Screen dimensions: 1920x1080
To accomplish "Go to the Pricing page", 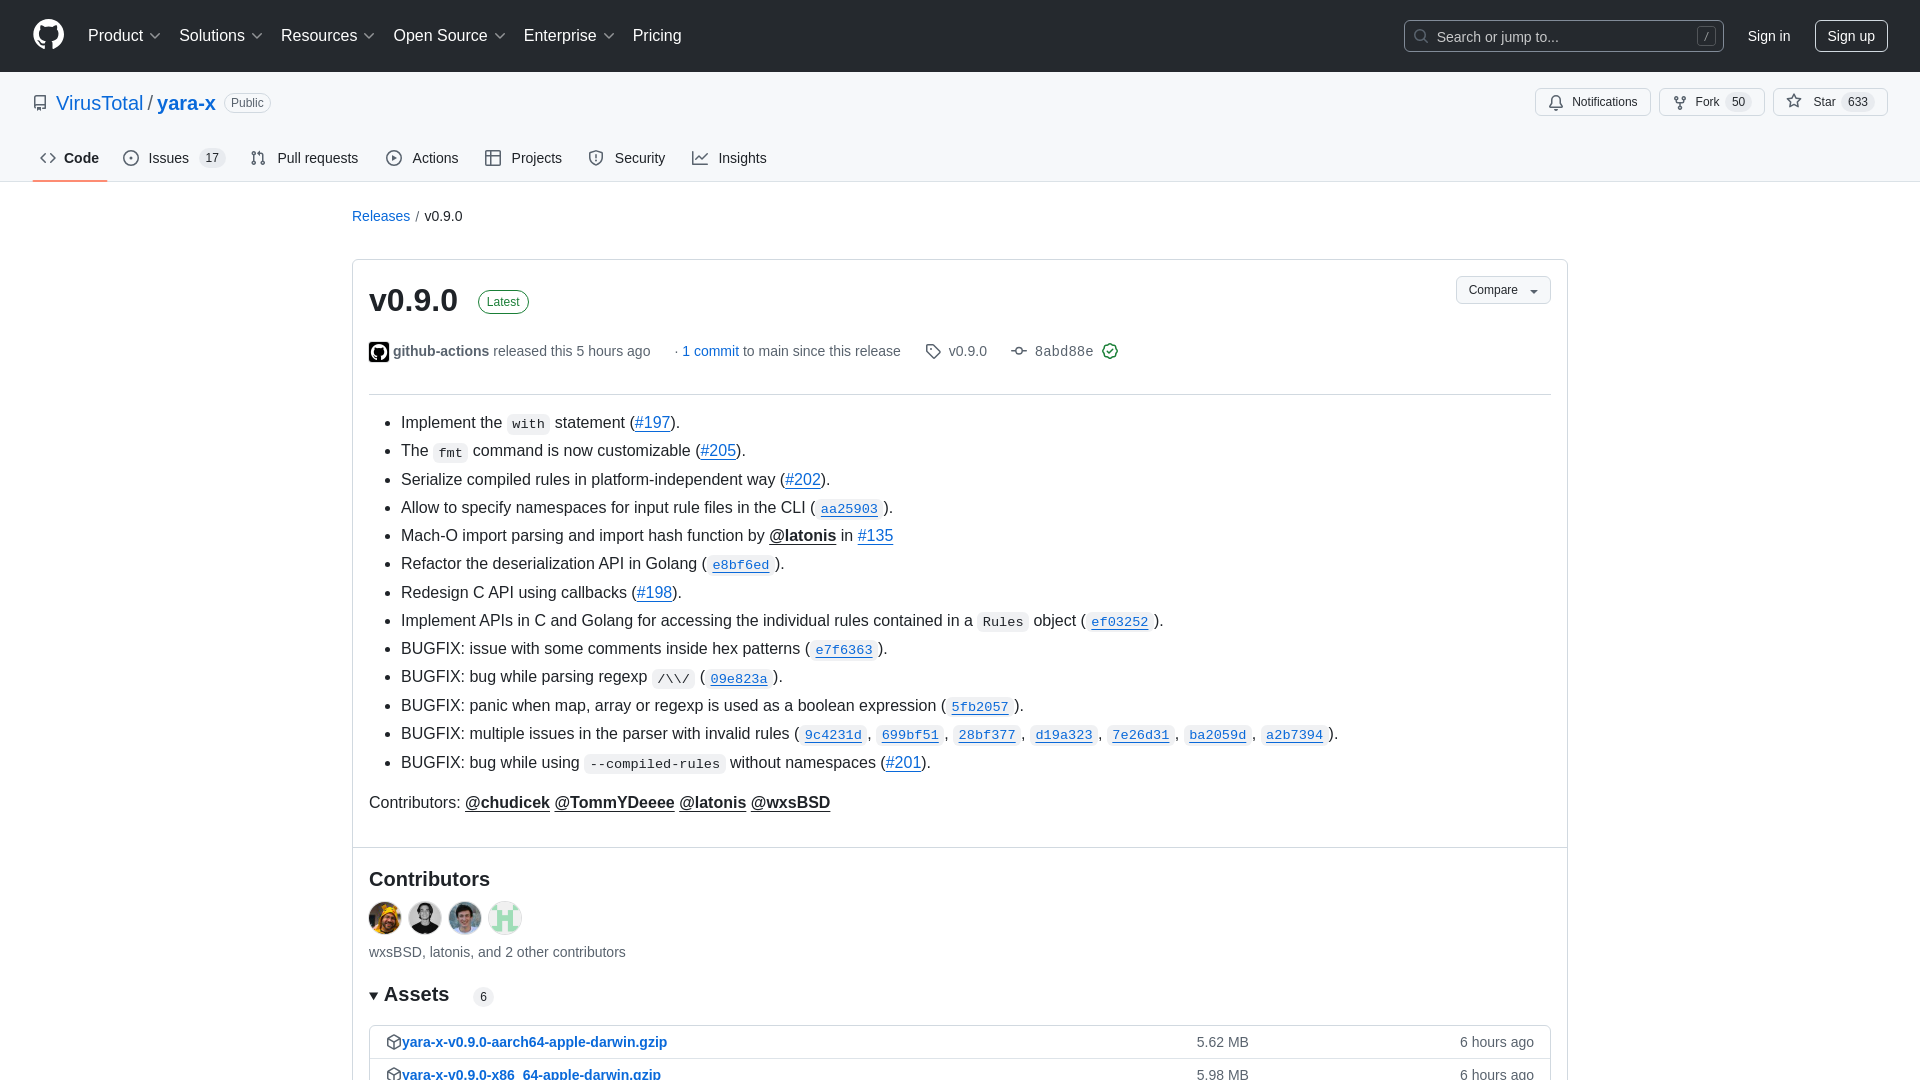I will point(657,36).
